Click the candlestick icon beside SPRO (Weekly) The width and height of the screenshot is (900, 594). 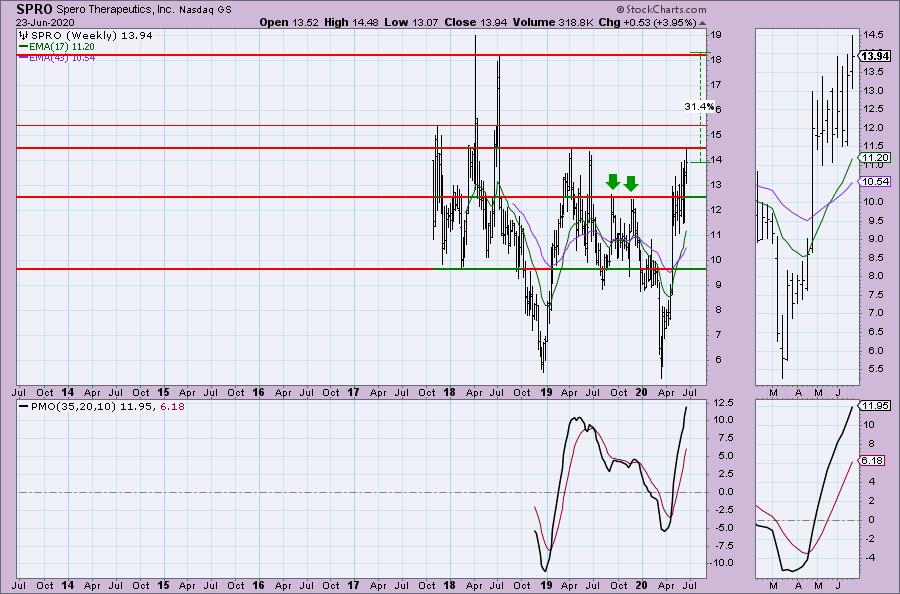(x=24, y=36)
